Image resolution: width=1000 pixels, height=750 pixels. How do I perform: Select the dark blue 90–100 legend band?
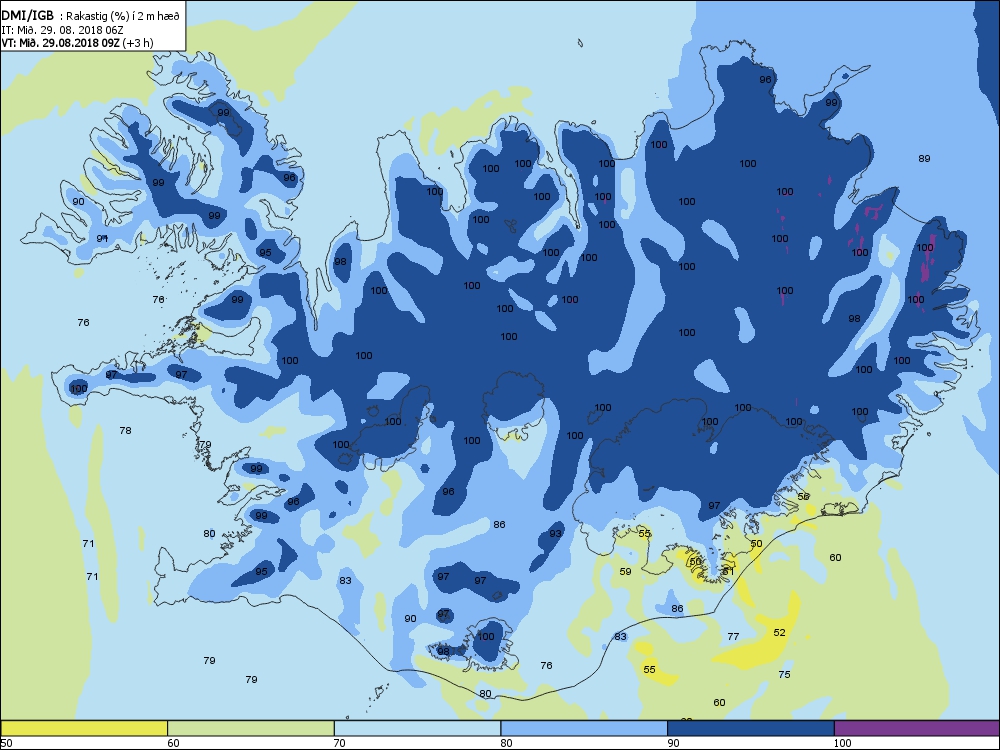751,728
